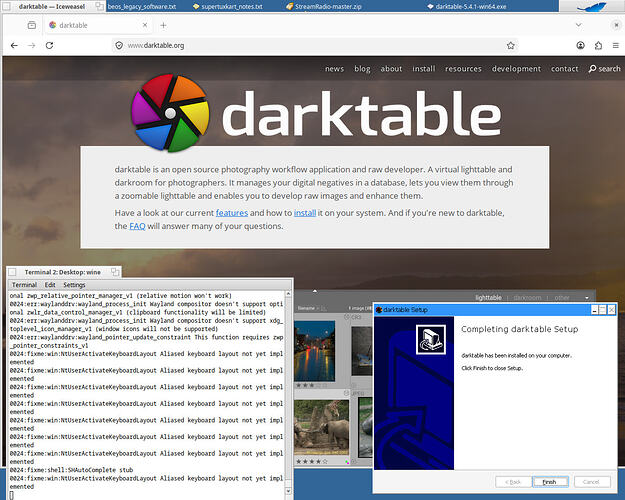
Task: Click the Iceweasel window close box
Action: pos(6,6)
